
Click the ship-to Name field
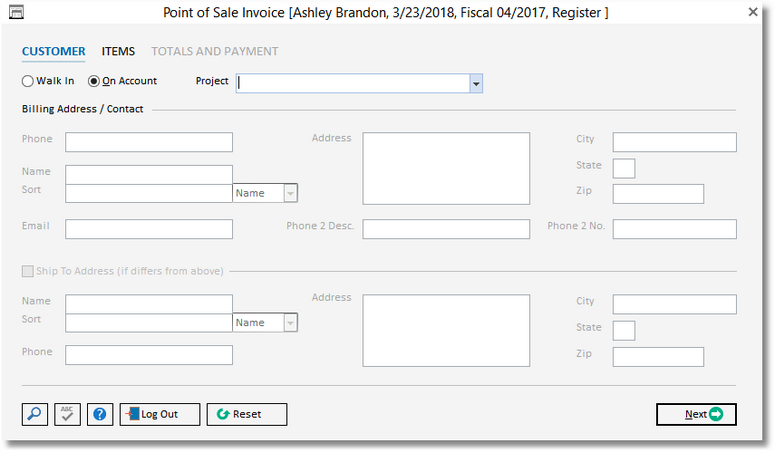[x=149, y=304]
